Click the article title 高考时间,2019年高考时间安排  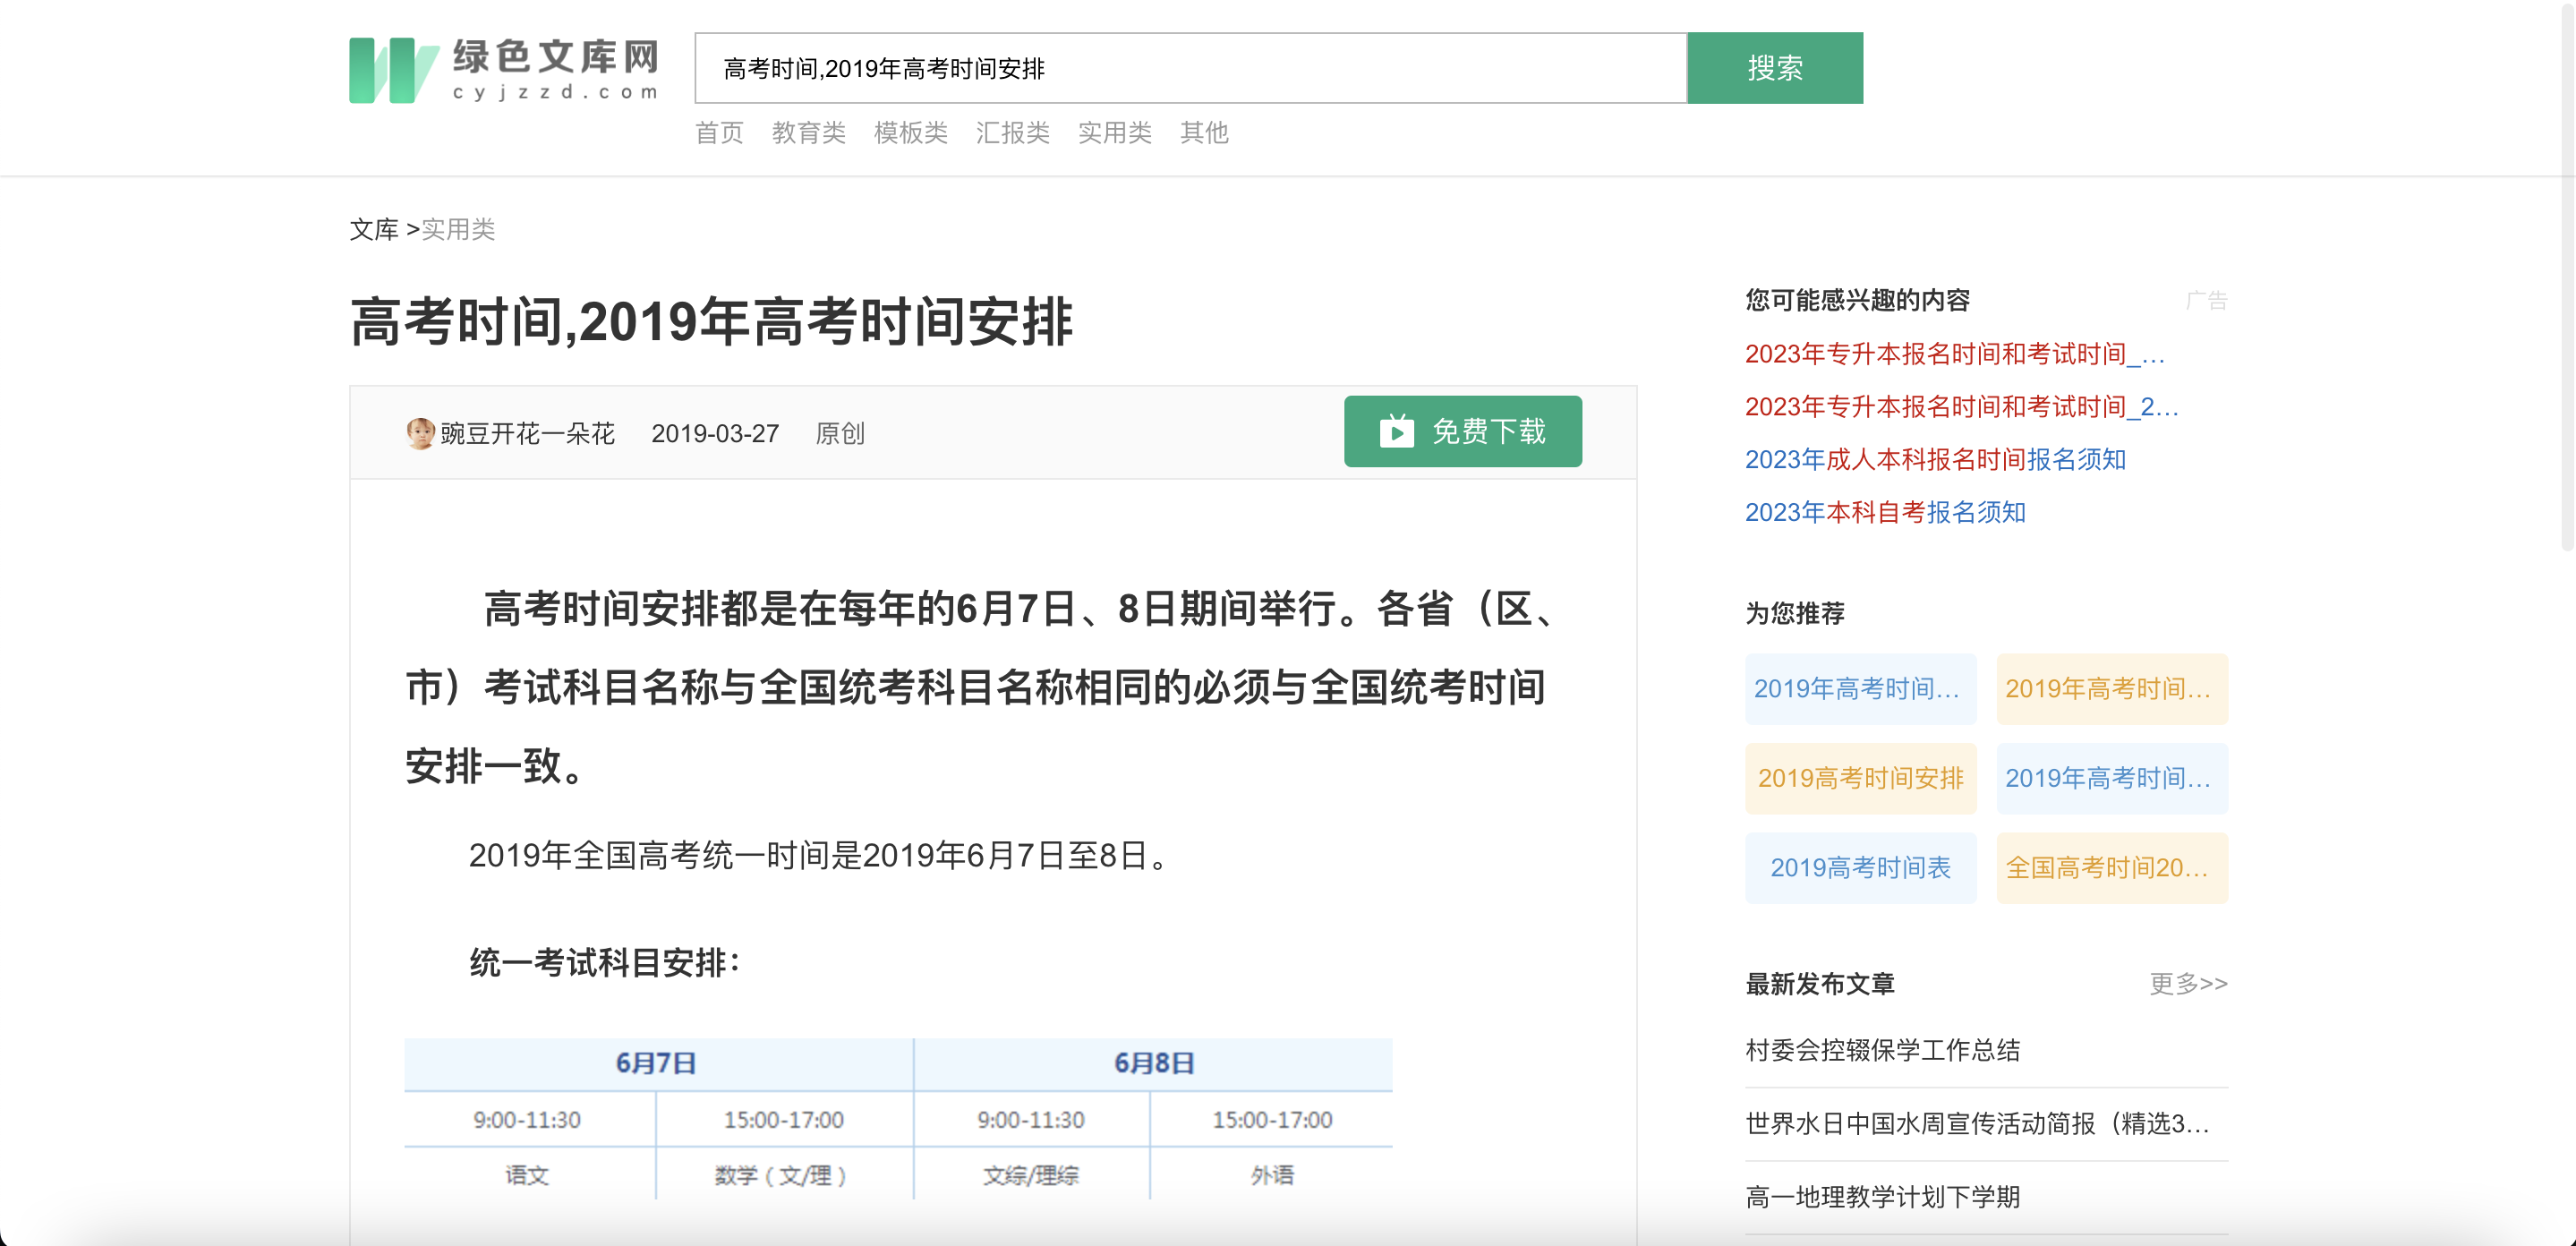click(711, 322)
